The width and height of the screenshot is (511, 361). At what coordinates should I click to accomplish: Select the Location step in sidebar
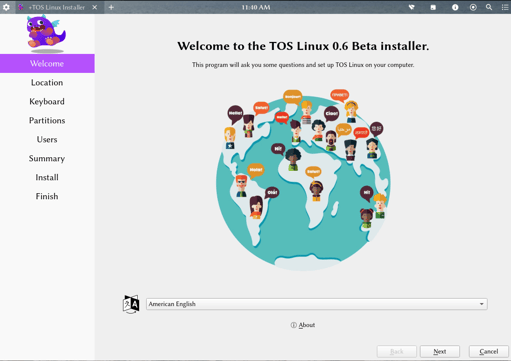[47, 82]
